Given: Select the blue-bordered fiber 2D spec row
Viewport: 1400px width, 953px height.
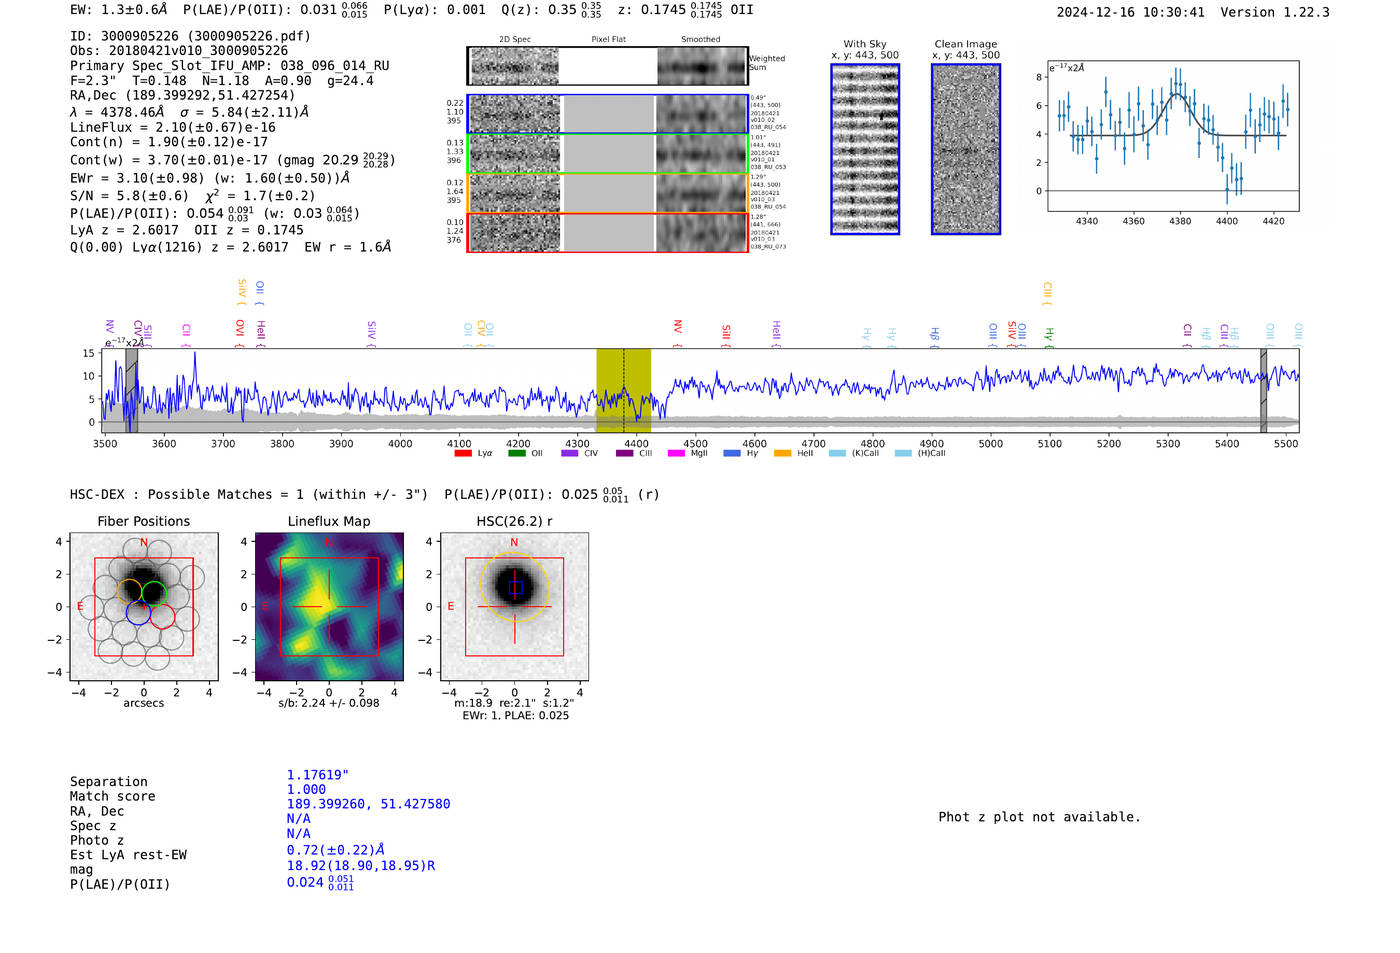Looking at the screenshot, I should point(515,114).
